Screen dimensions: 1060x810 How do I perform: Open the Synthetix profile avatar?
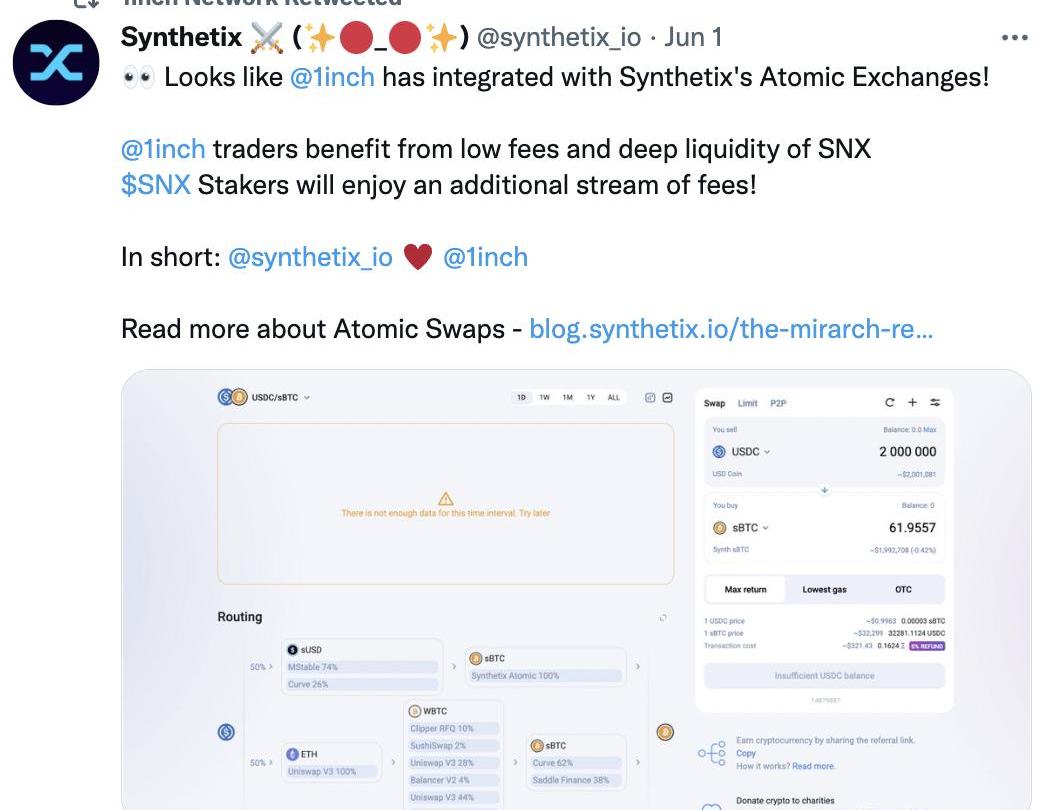coord(56,62)
